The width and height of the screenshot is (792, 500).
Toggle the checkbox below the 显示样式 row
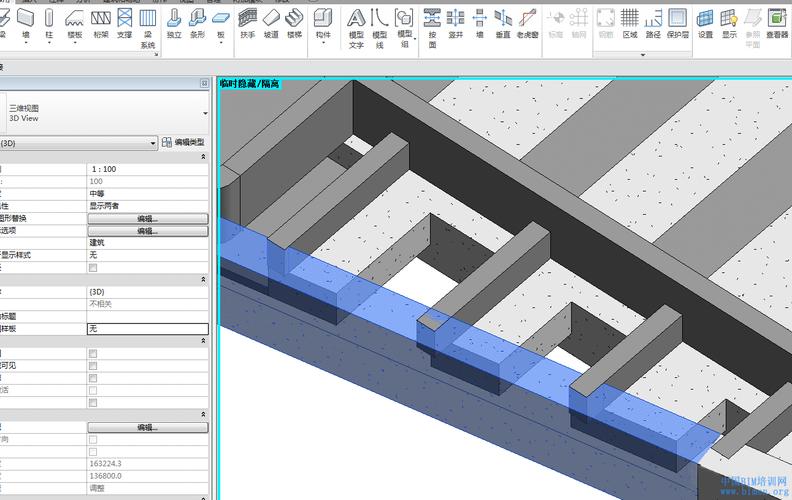pyautogui.click(x=93, y=268)
